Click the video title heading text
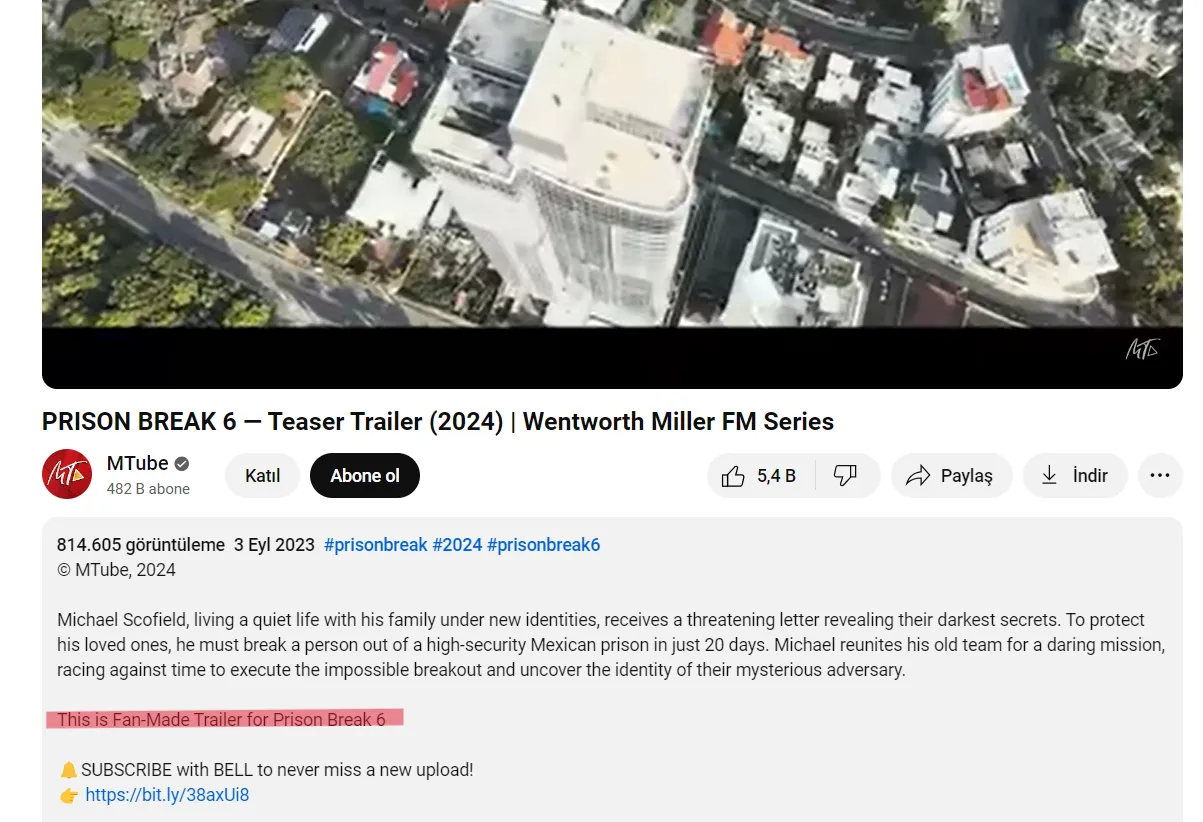This screenshot has width=1203, height=822. click(x=438, y=422)
